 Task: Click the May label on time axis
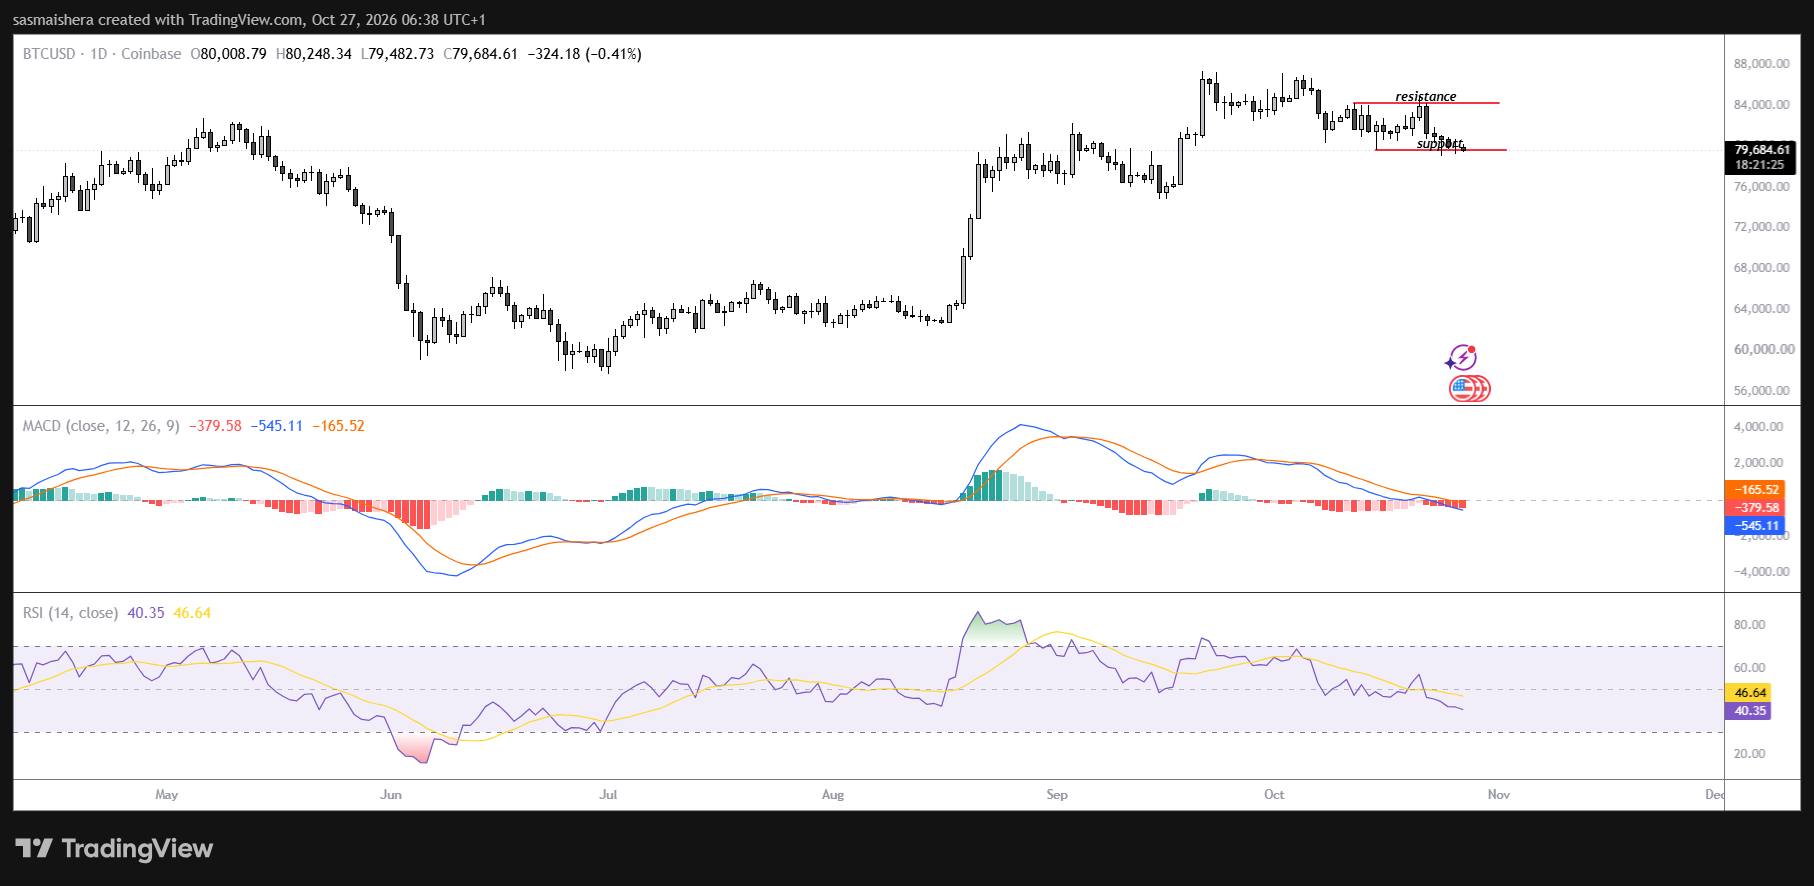coord(167,795)
